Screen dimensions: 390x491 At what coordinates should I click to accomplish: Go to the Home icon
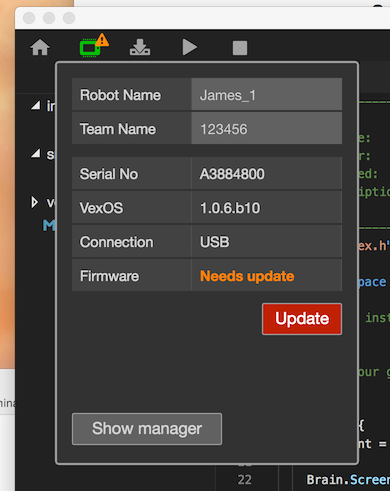point(40,47)
